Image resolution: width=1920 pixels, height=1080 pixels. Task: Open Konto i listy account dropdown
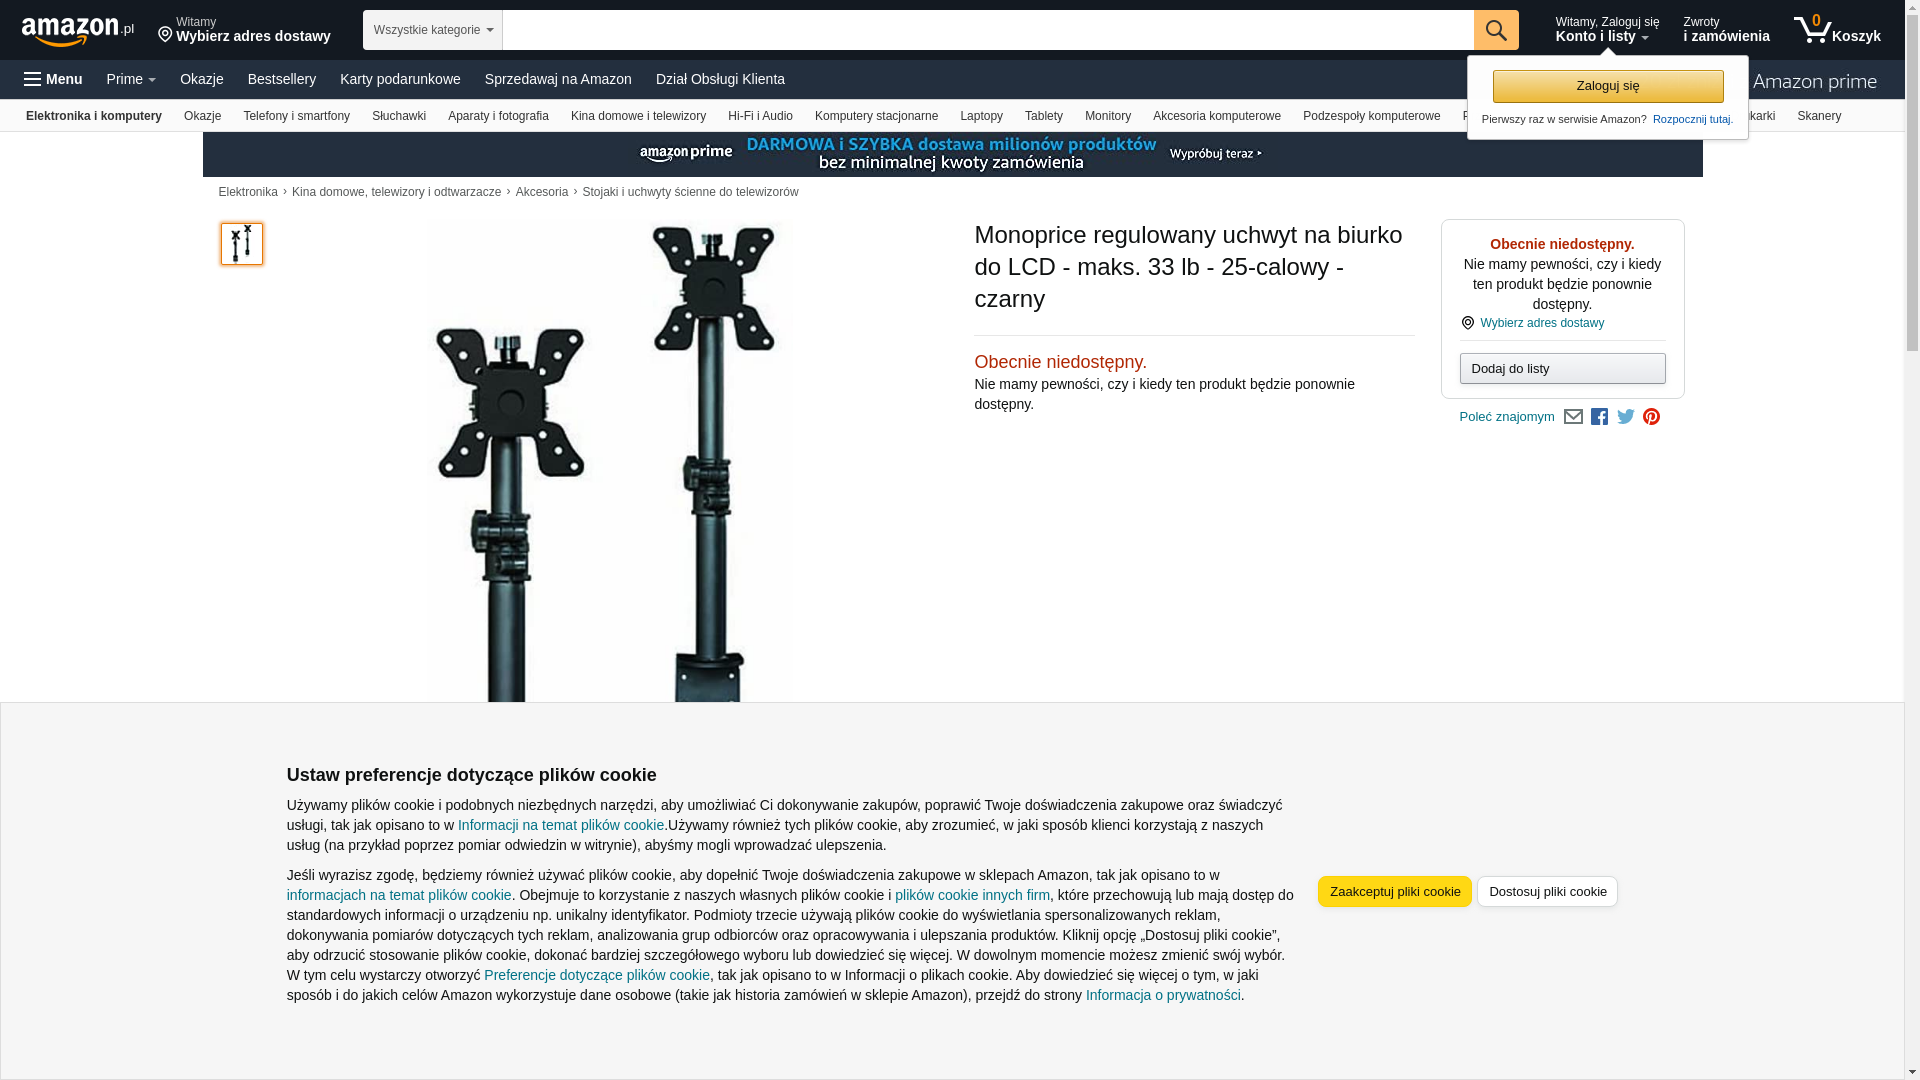click(x=1607, y=30)
